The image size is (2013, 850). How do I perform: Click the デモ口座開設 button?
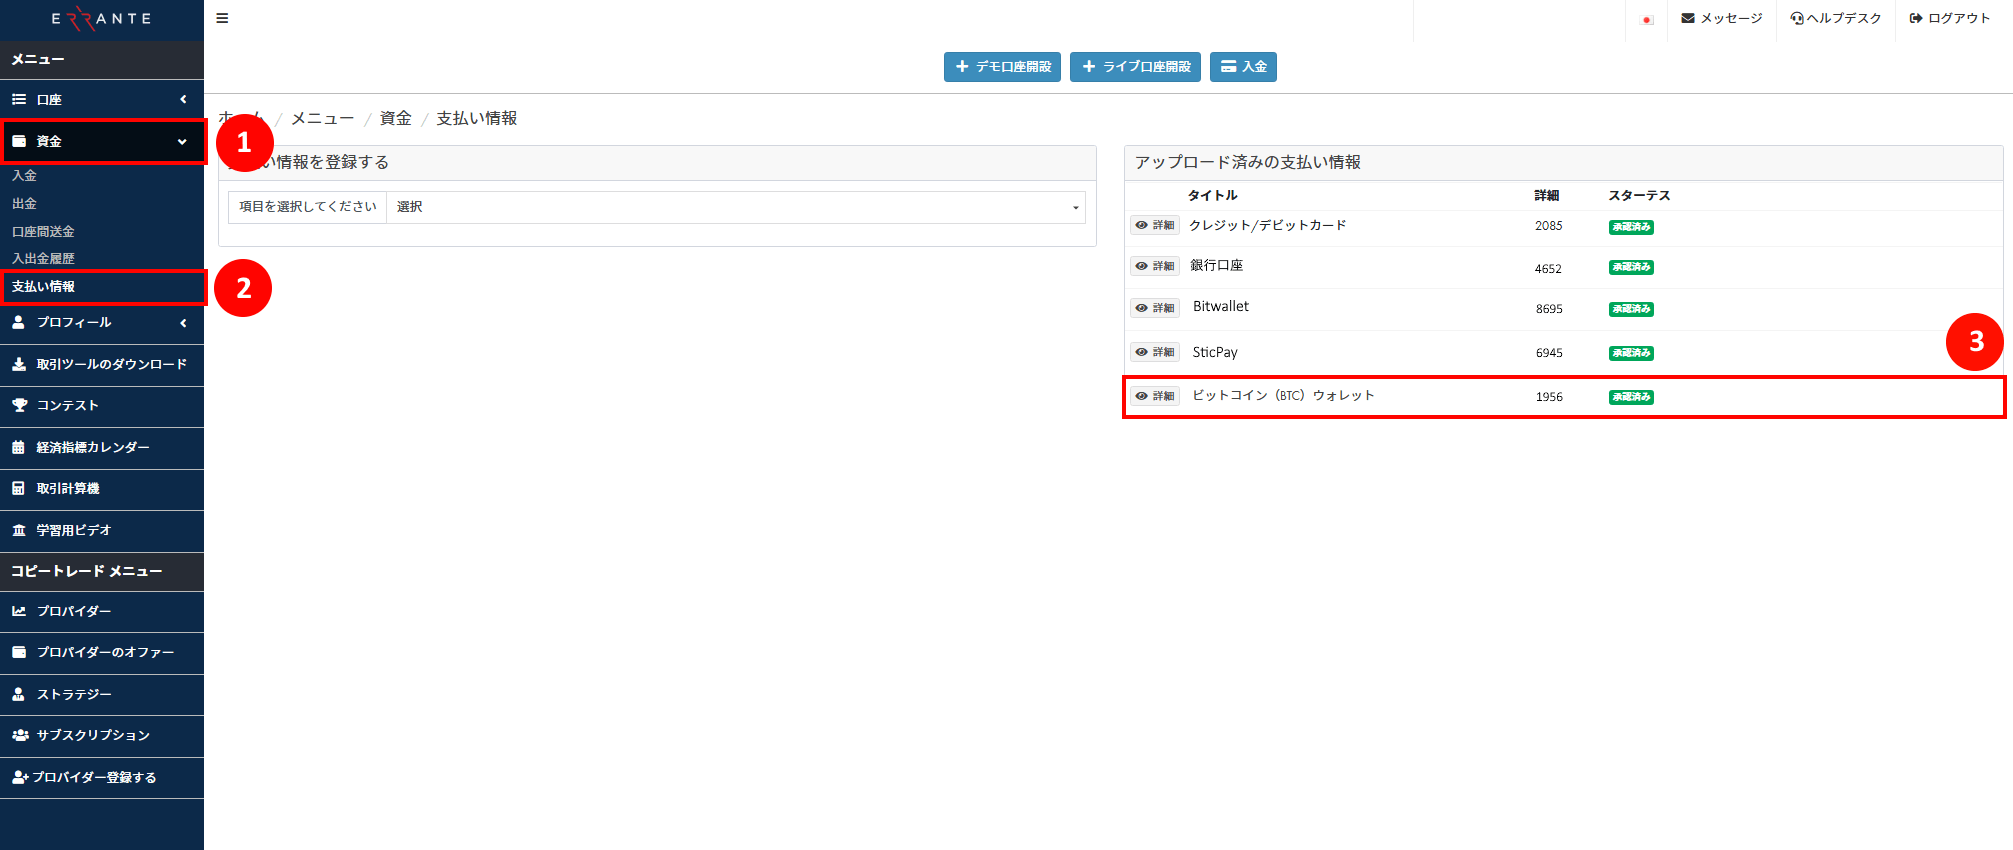pyautogui.click(x=1002, y=67)
